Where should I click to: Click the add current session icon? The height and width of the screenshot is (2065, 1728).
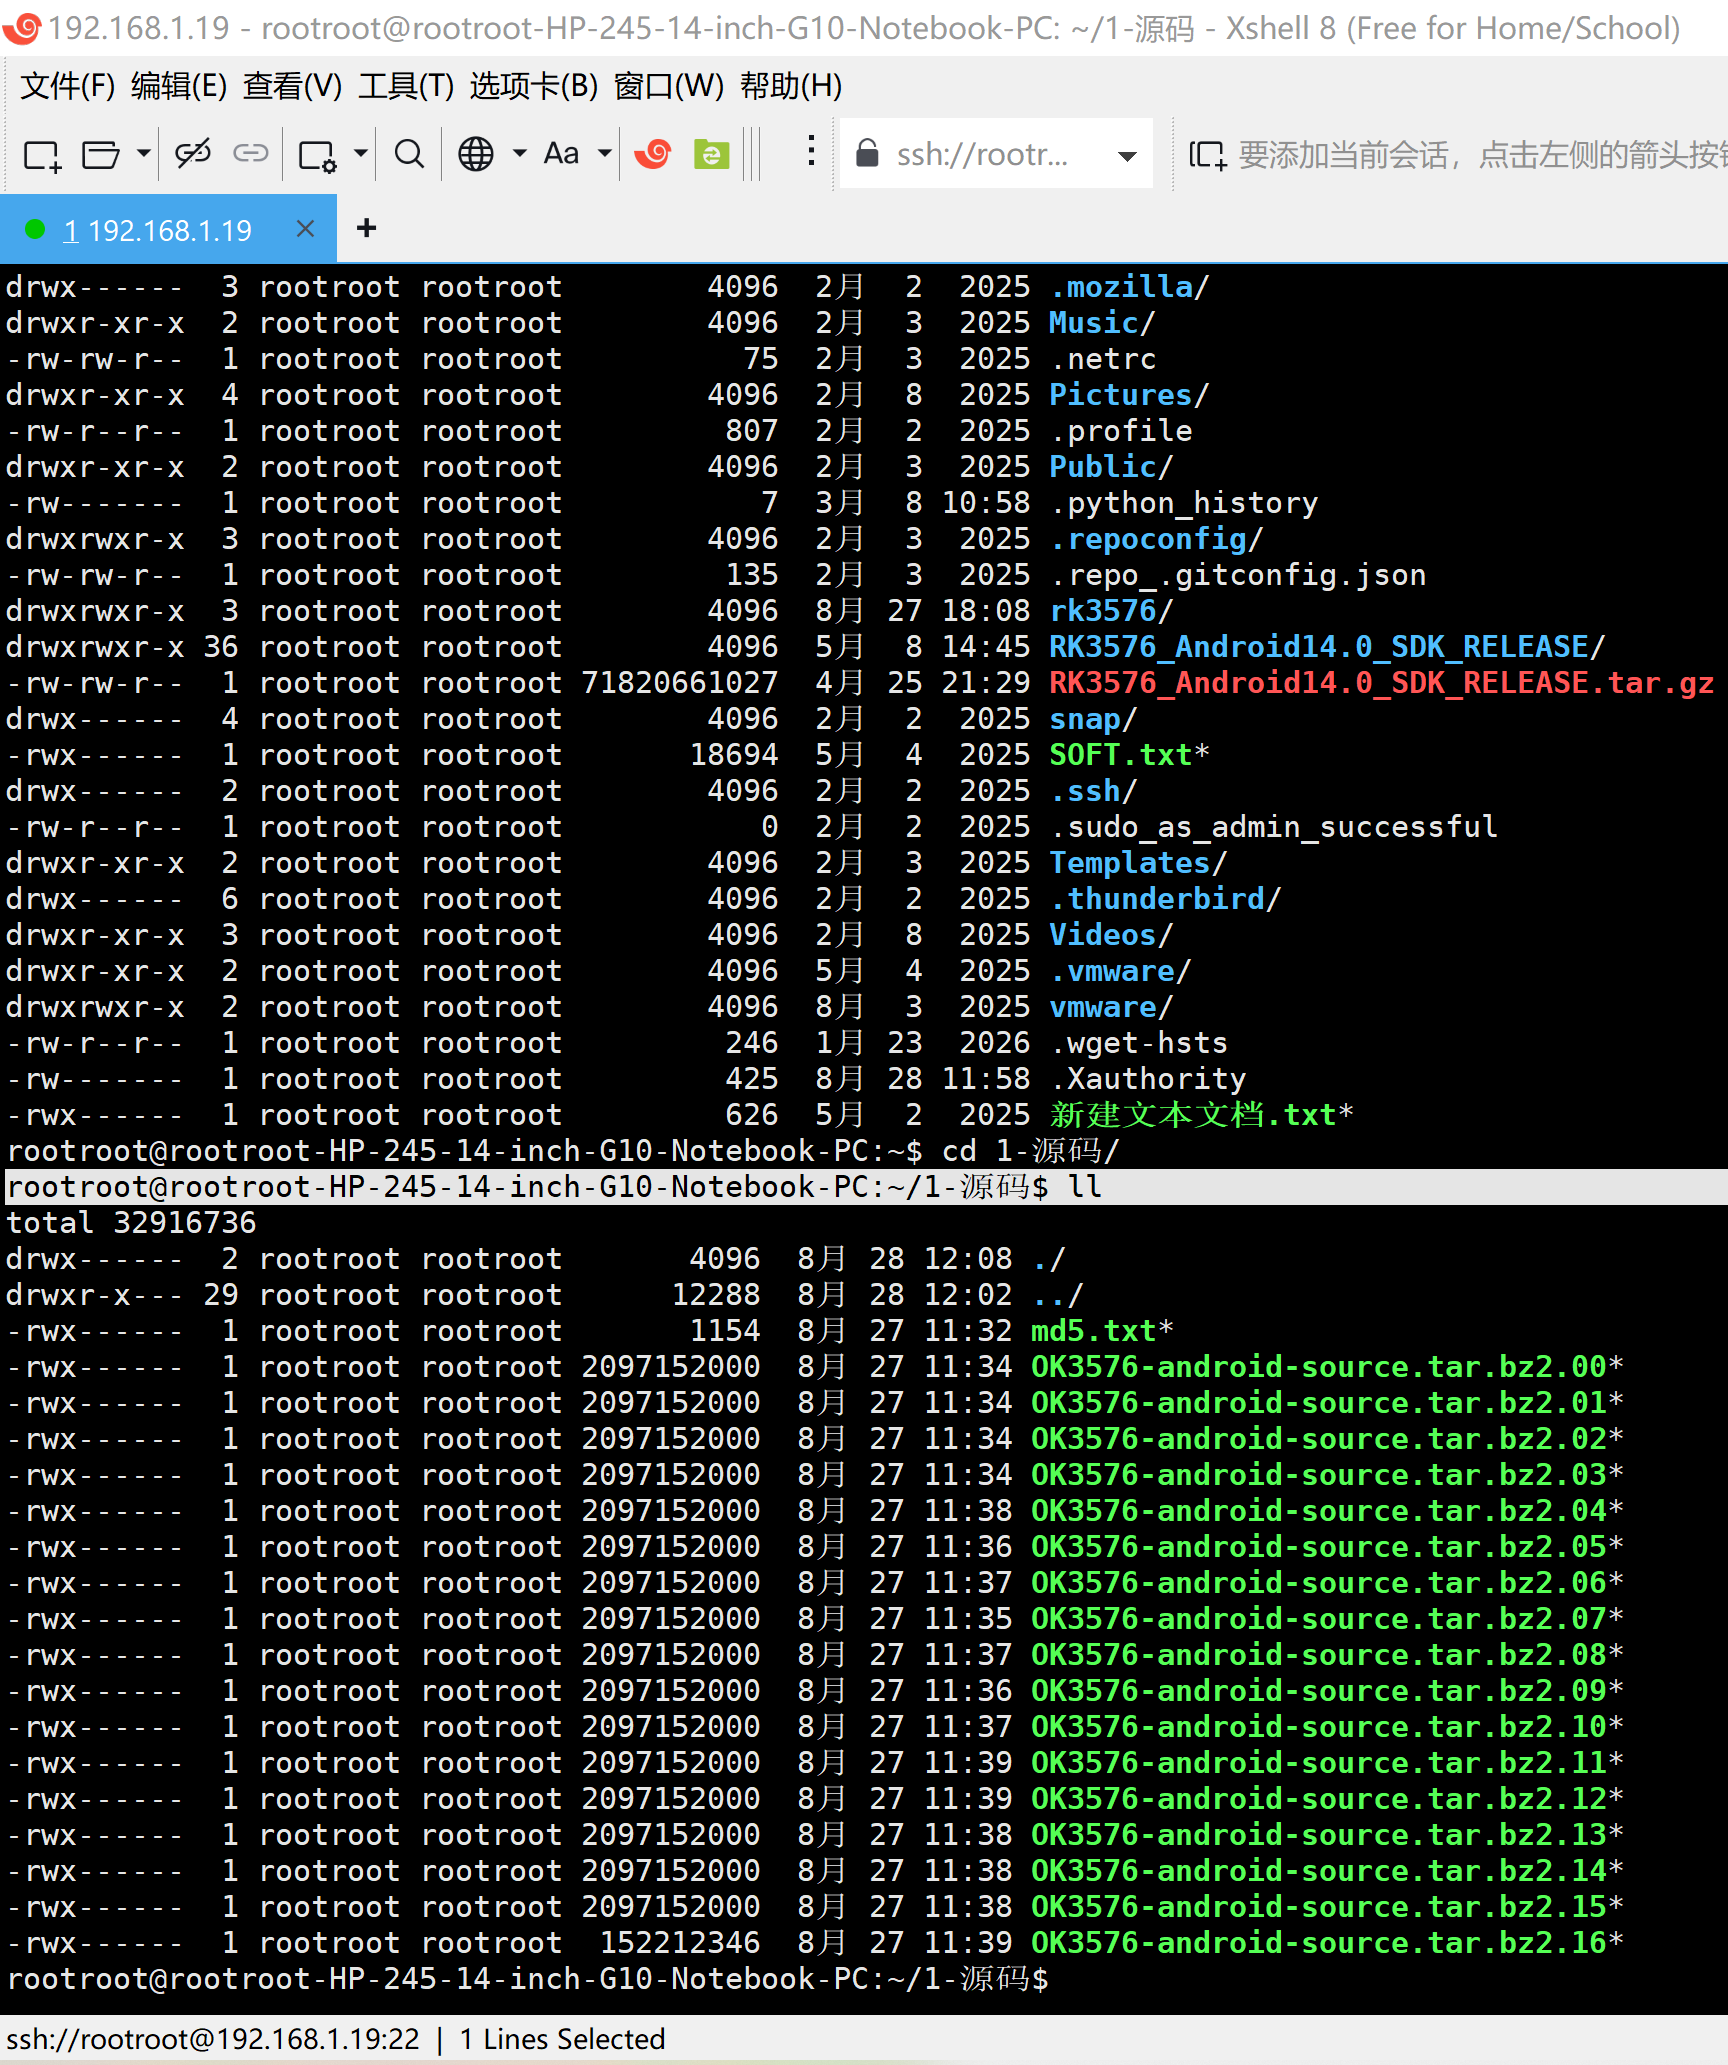(1207, 155)
